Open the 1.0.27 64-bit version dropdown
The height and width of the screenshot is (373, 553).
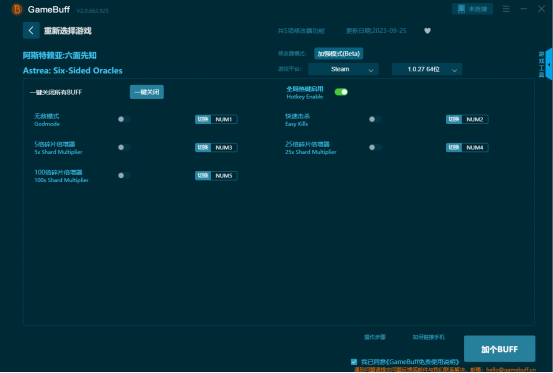[427, 69]
